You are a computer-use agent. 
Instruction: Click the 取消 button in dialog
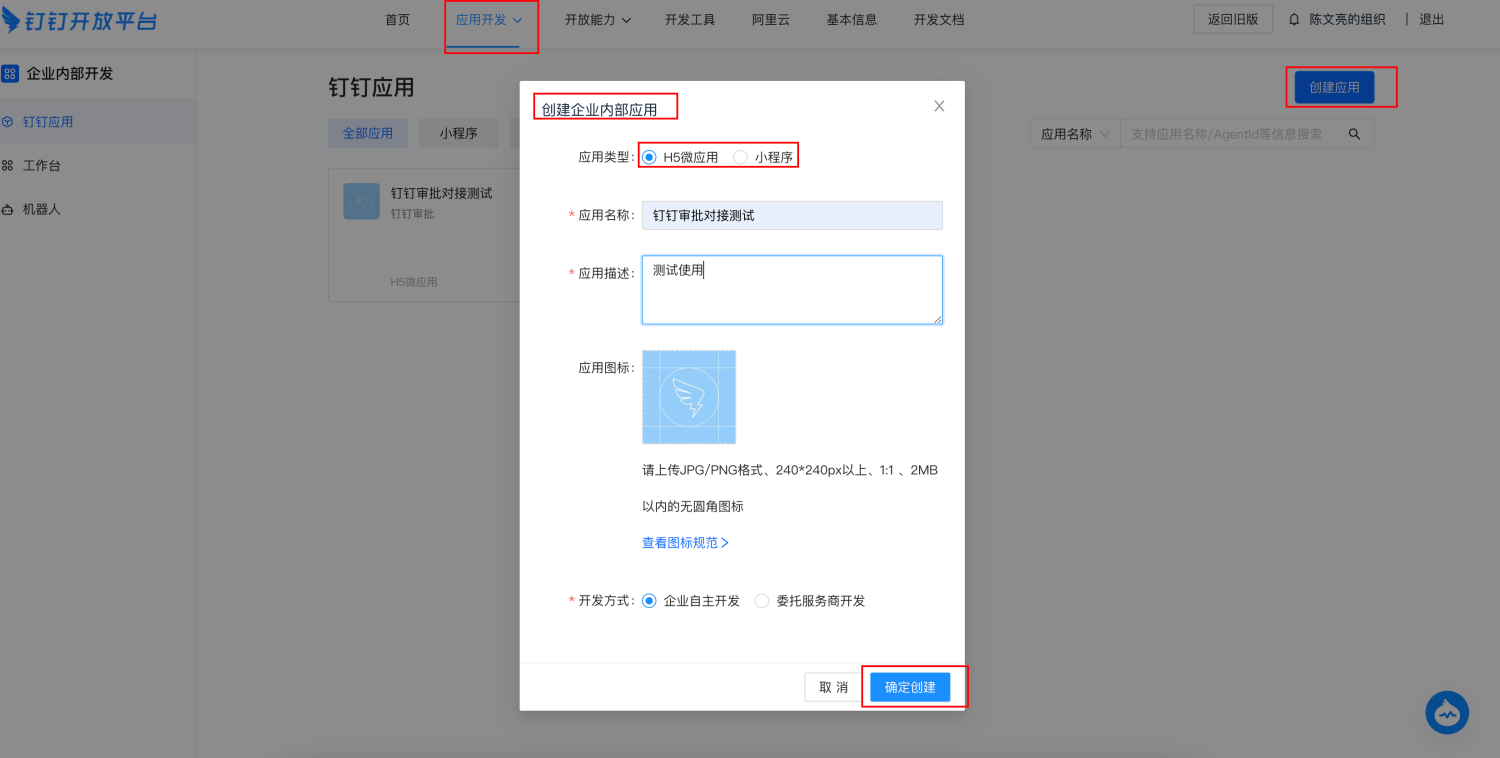(833, 687)
